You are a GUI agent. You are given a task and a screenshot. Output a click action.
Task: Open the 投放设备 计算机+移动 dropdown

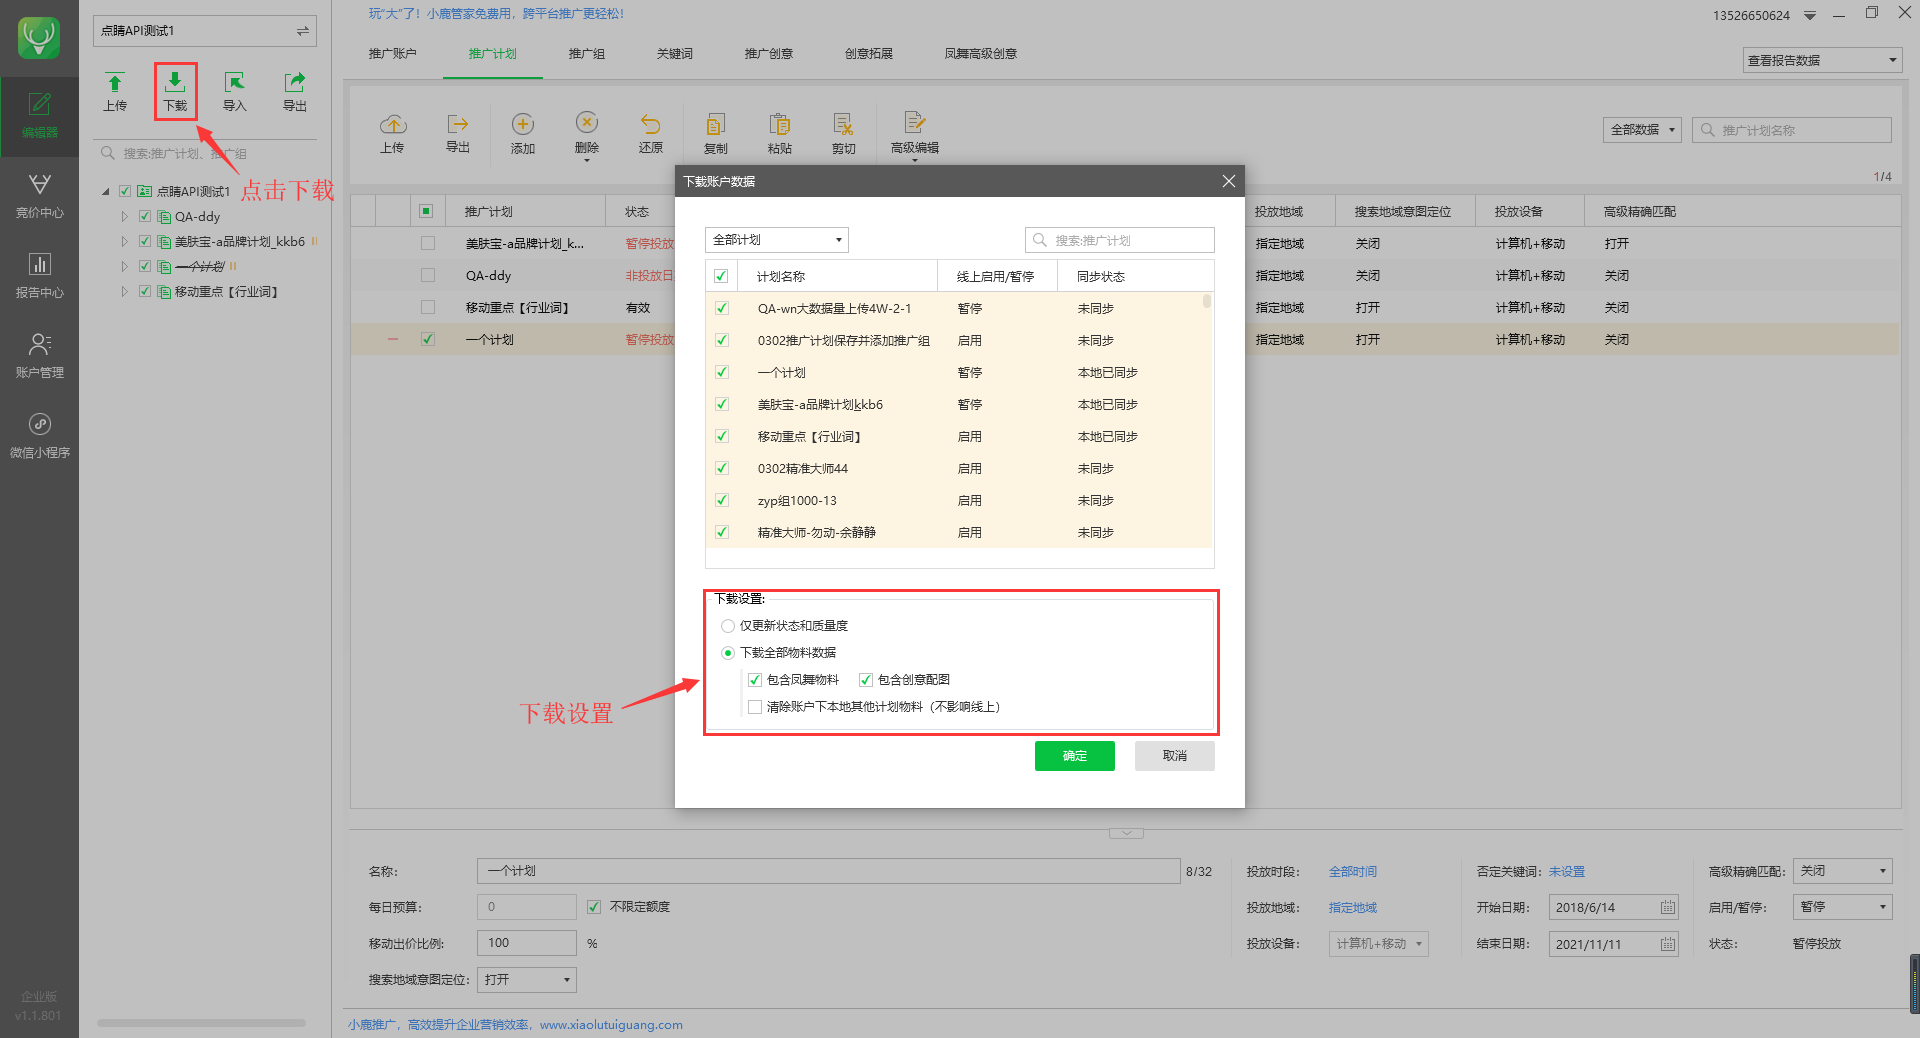pyautogui.click(x=1379, y=944)
